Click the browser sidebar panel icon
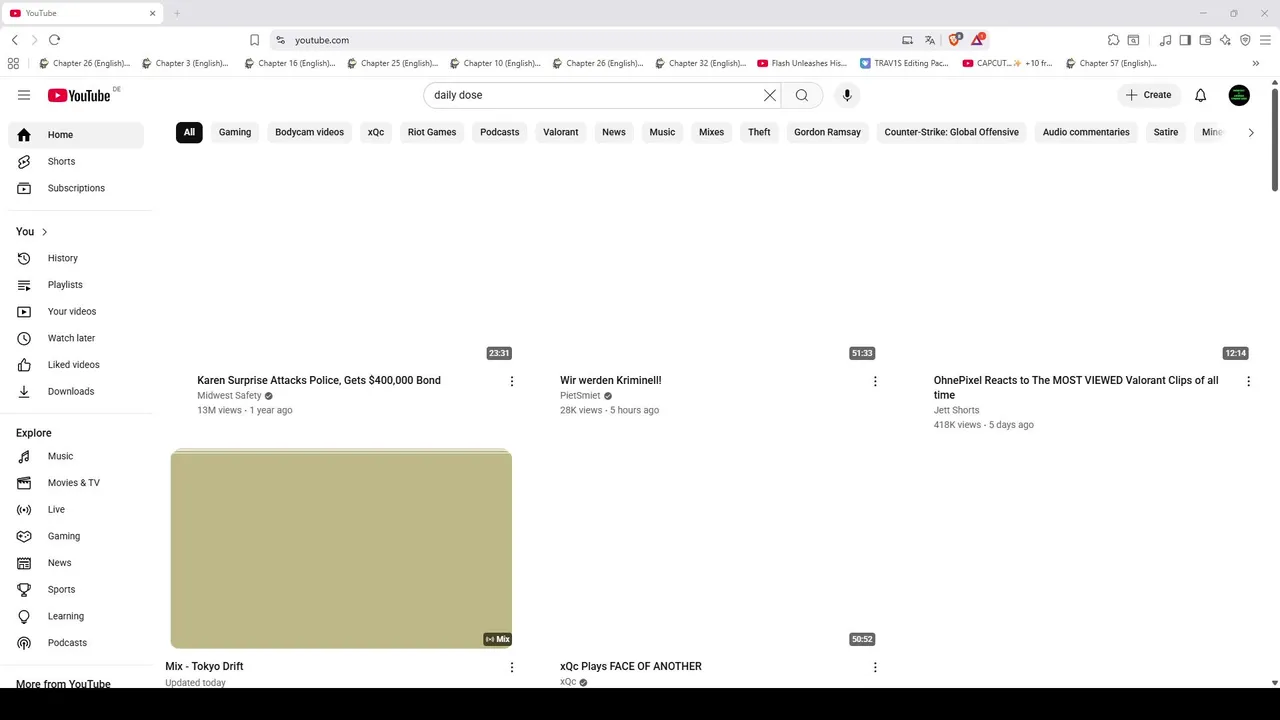This screenshot has width=1280, height=720. (1185, 40)
